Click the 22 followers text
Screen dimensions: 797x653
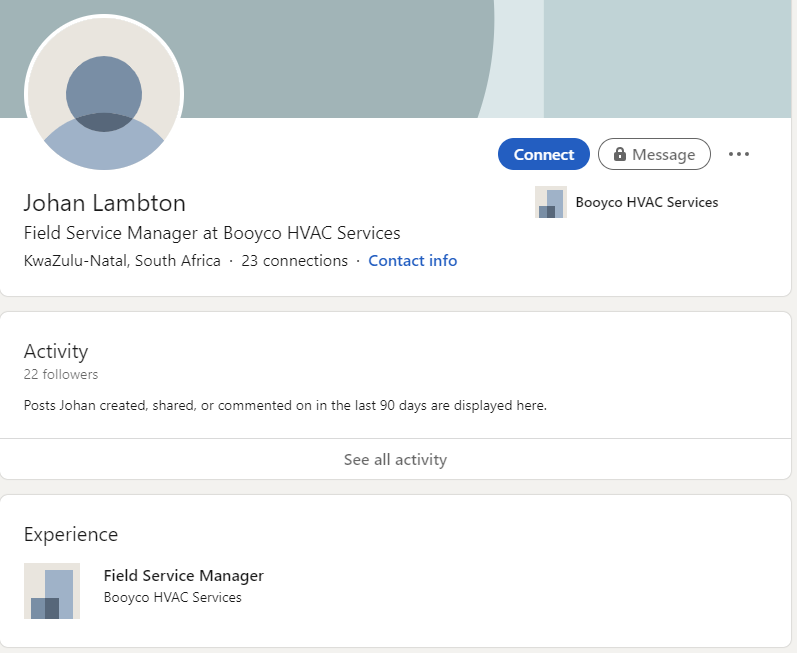point(61,374)
